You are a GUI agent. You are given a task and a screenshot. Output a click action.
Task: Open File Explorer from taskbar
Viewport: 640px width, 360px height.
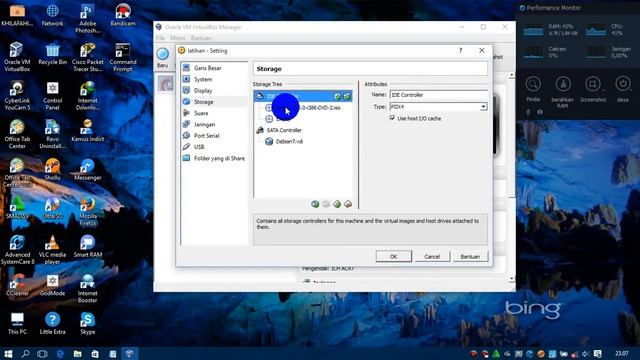pyautogui.click(x=78, y=353)
